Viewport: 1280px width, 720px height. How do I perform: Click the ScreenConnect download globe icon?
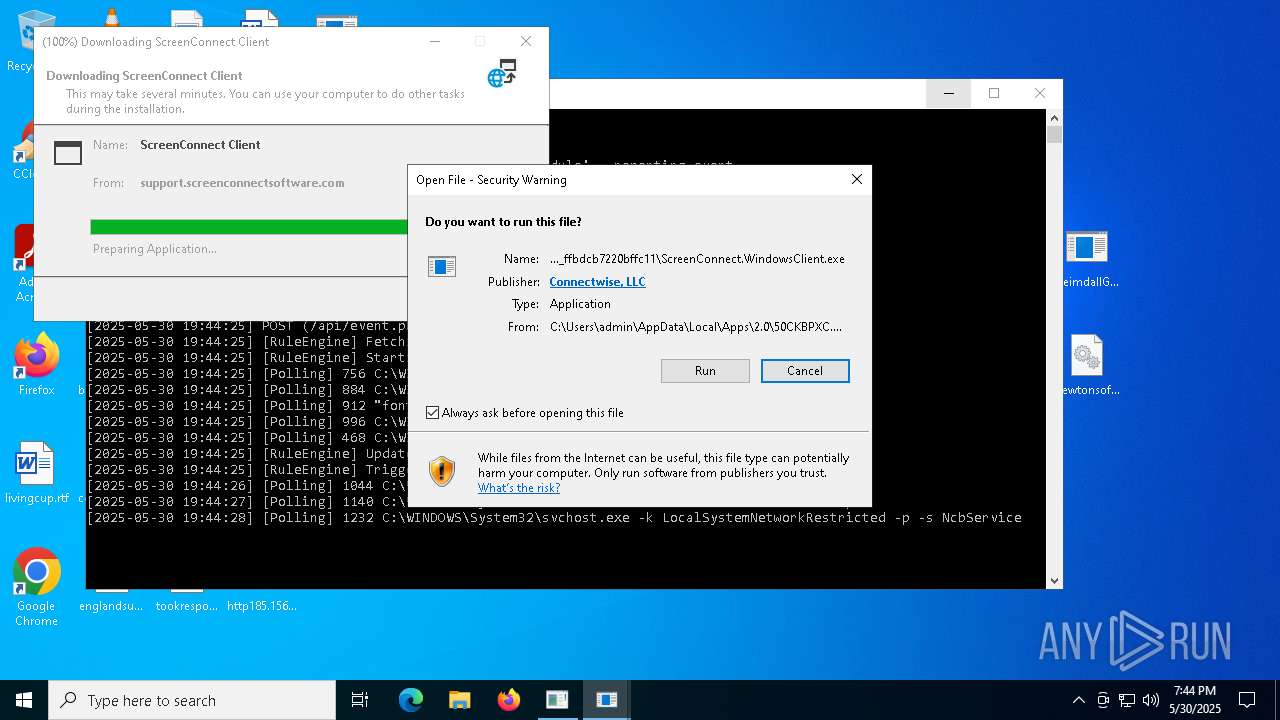click(502, 73)
